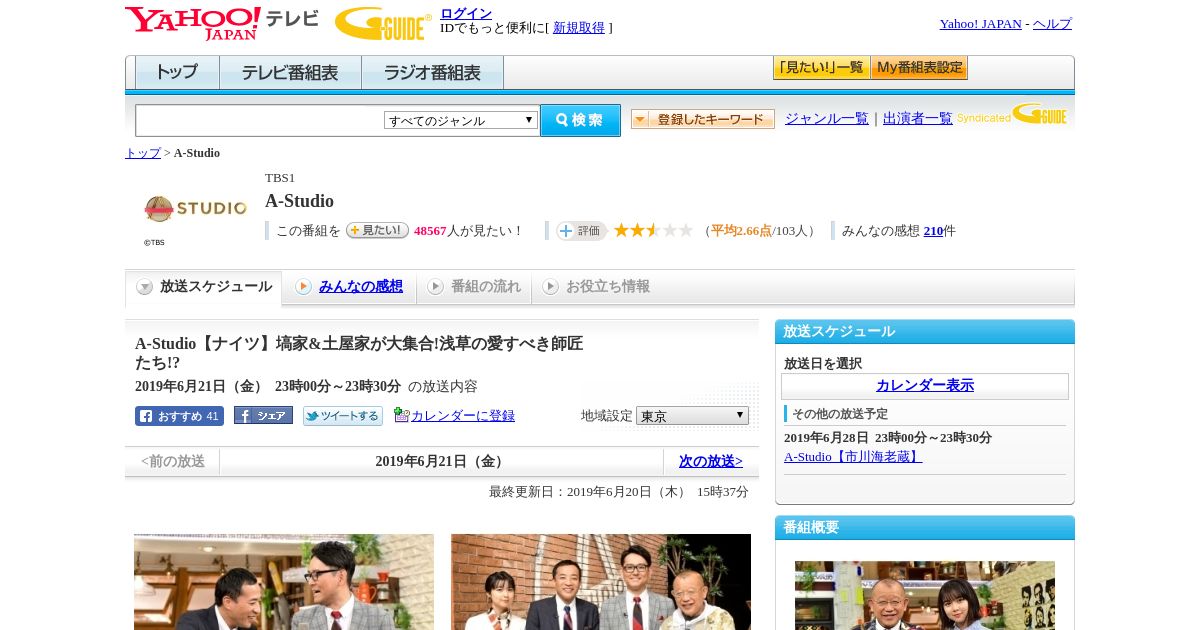Click the カレンダーに登録 link
Image resolution: width=1200 pixels, height=630 pixels.
coord(463,415)
